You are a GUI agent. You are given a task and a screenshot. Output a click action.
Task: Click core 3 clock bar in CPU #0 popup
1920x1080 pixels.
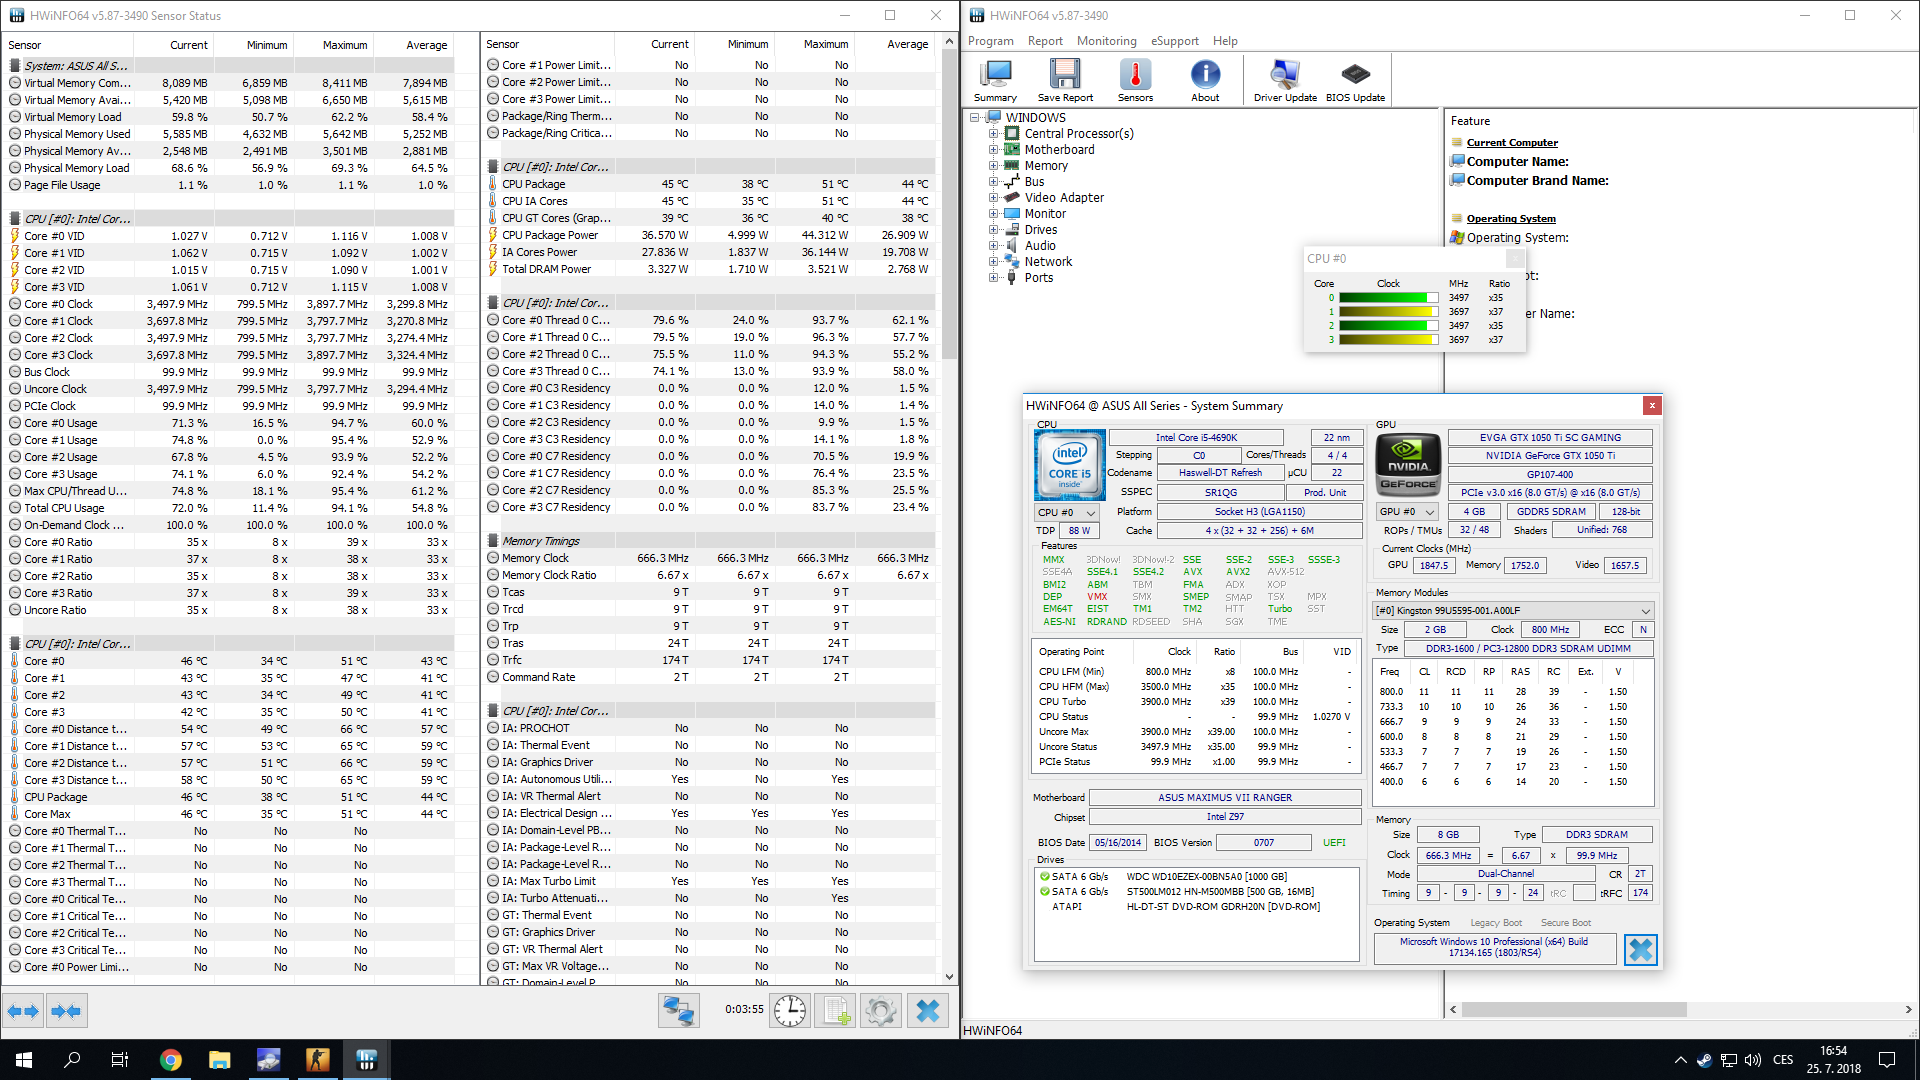pyautogui.click(x=1388, y=340)
